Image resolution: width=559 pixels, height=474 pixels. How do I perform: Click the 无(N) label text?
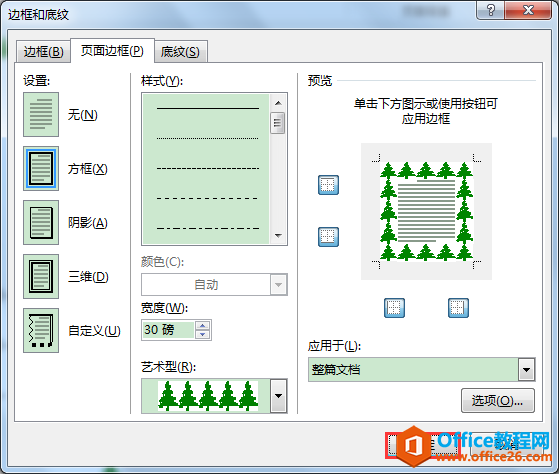83,115
